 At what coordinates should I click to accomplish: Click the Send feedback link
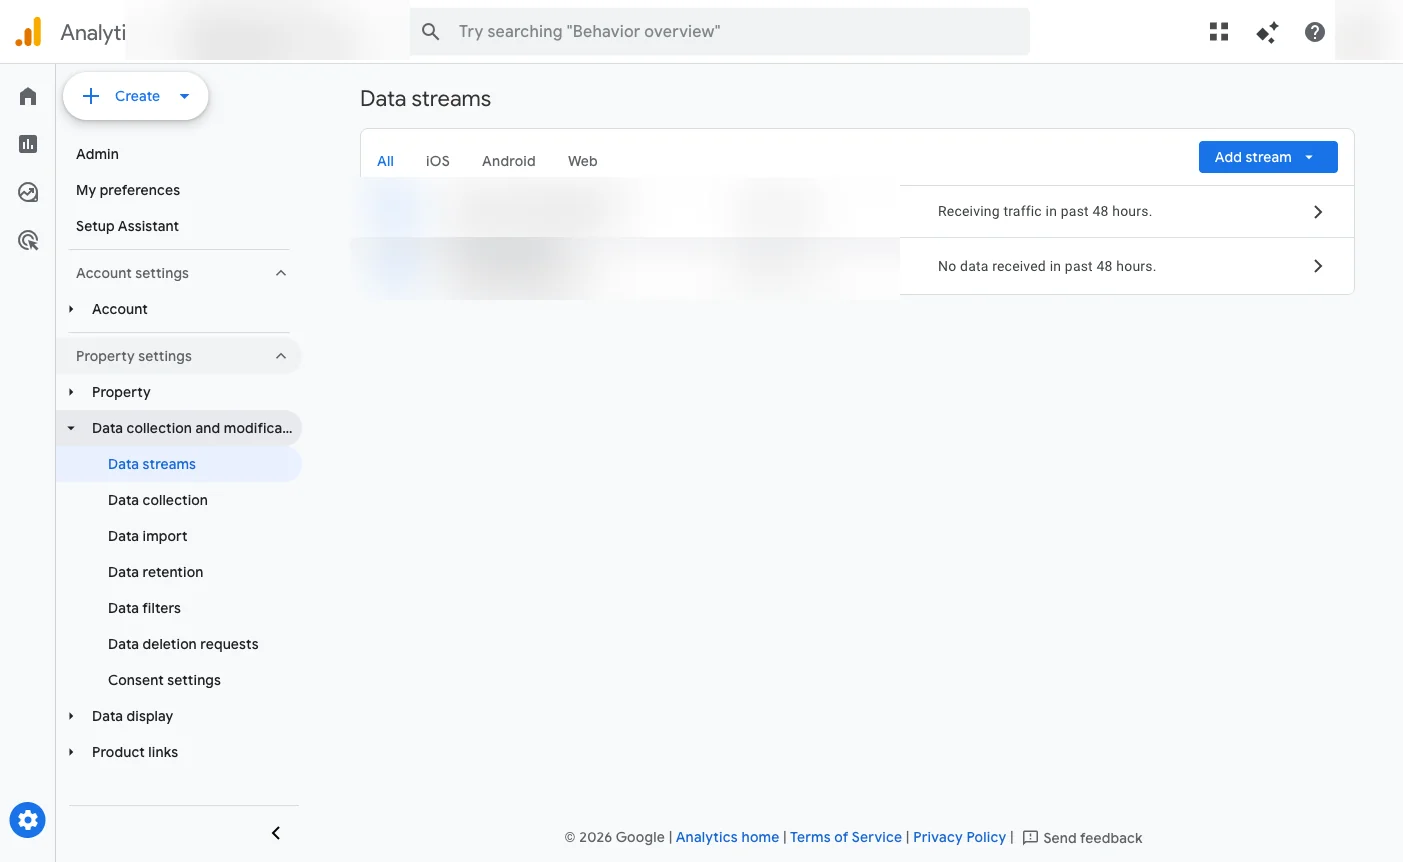click(1092, 837)
